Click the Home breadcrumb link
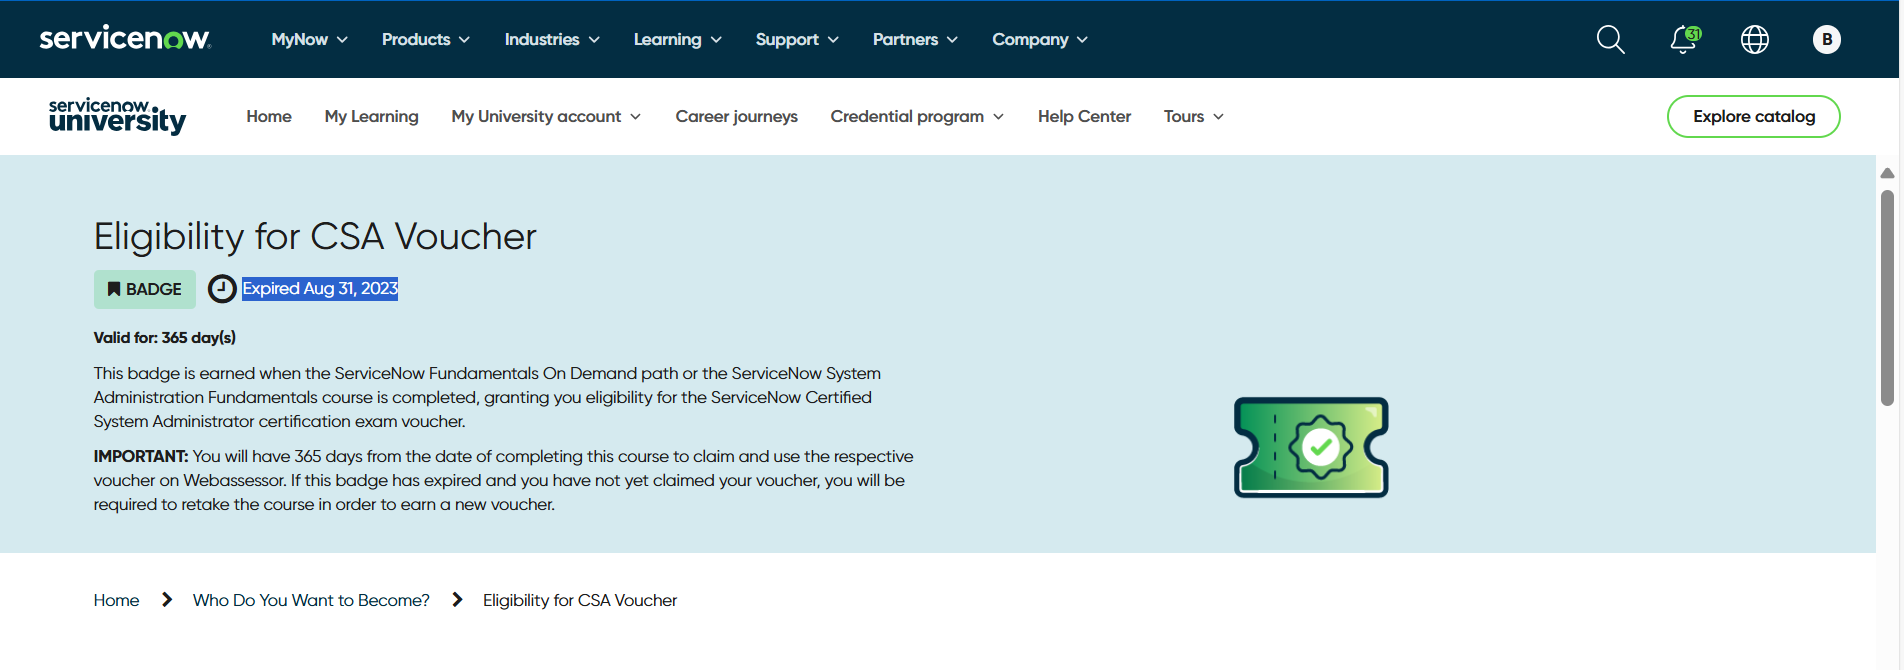This screenshot has width=1904, height=670. 117,600
